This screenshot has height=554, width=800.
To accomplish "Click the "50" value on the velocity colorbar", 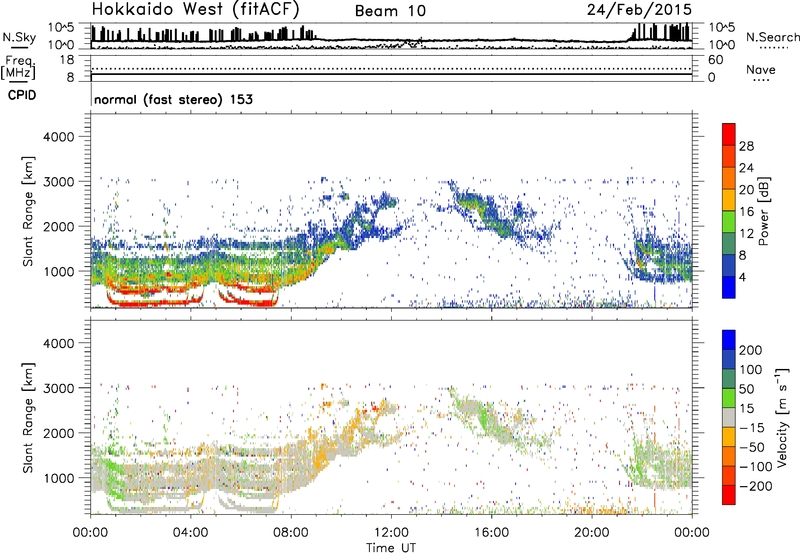I will [x=747, y=389].
